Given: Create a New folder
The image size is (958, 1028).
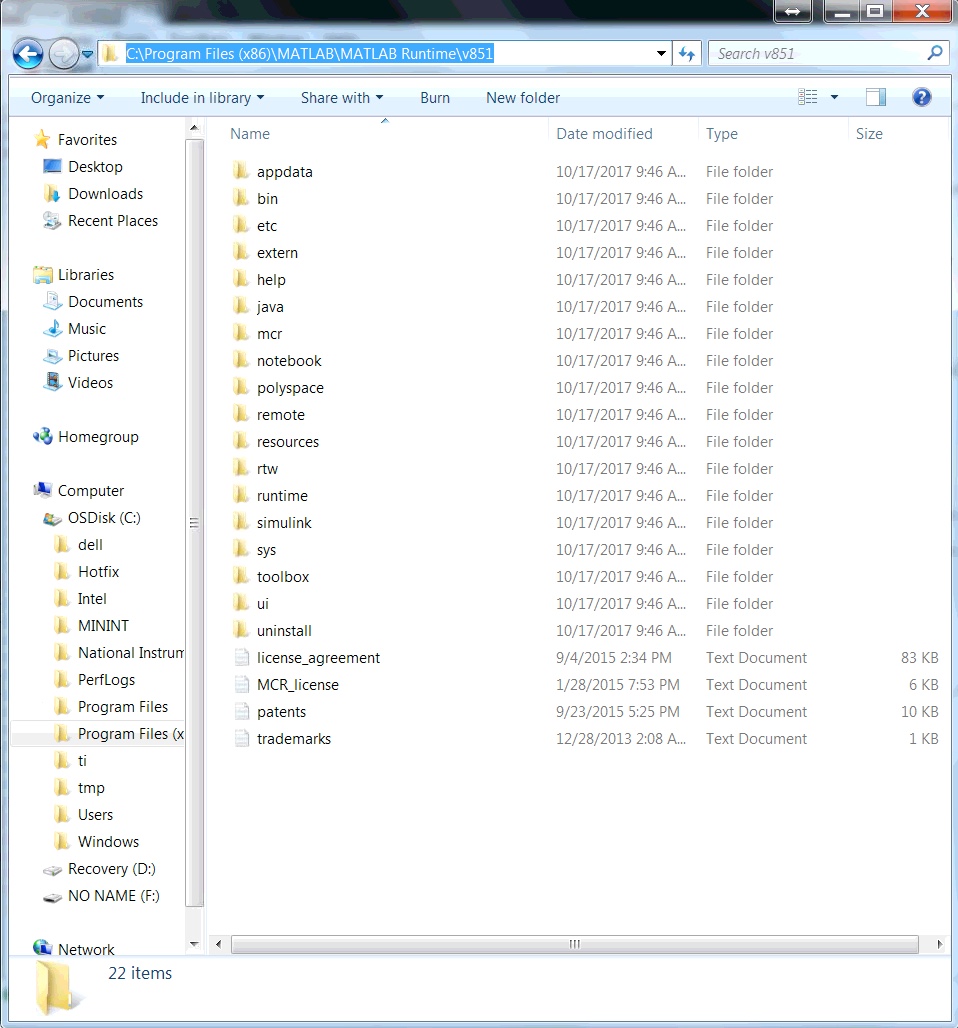Looking at the screenshot, I should 523,98.
